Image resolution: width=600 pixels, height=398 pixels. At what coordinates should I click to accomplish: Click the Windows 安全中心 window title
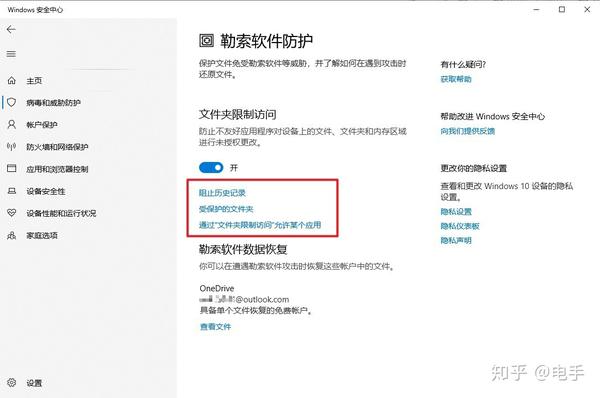[x=35, y=10]
